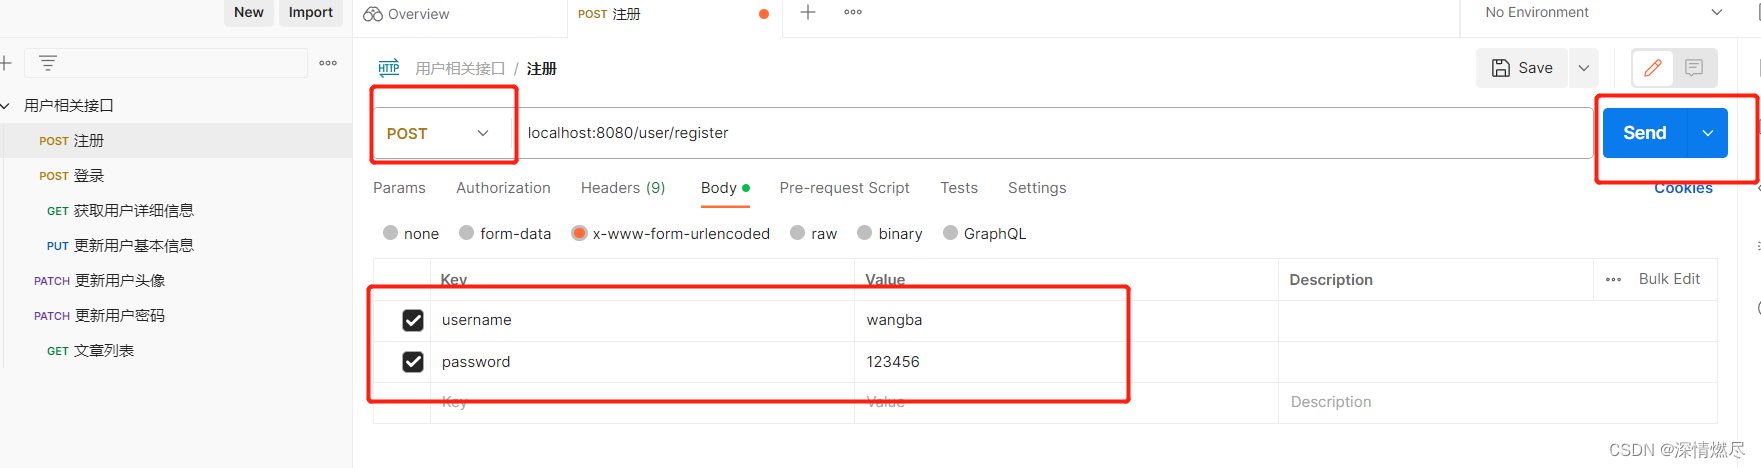Click the 用户相关接口 breadcrumb link
Screen dimensions: 1761x468
pos(460,68)
